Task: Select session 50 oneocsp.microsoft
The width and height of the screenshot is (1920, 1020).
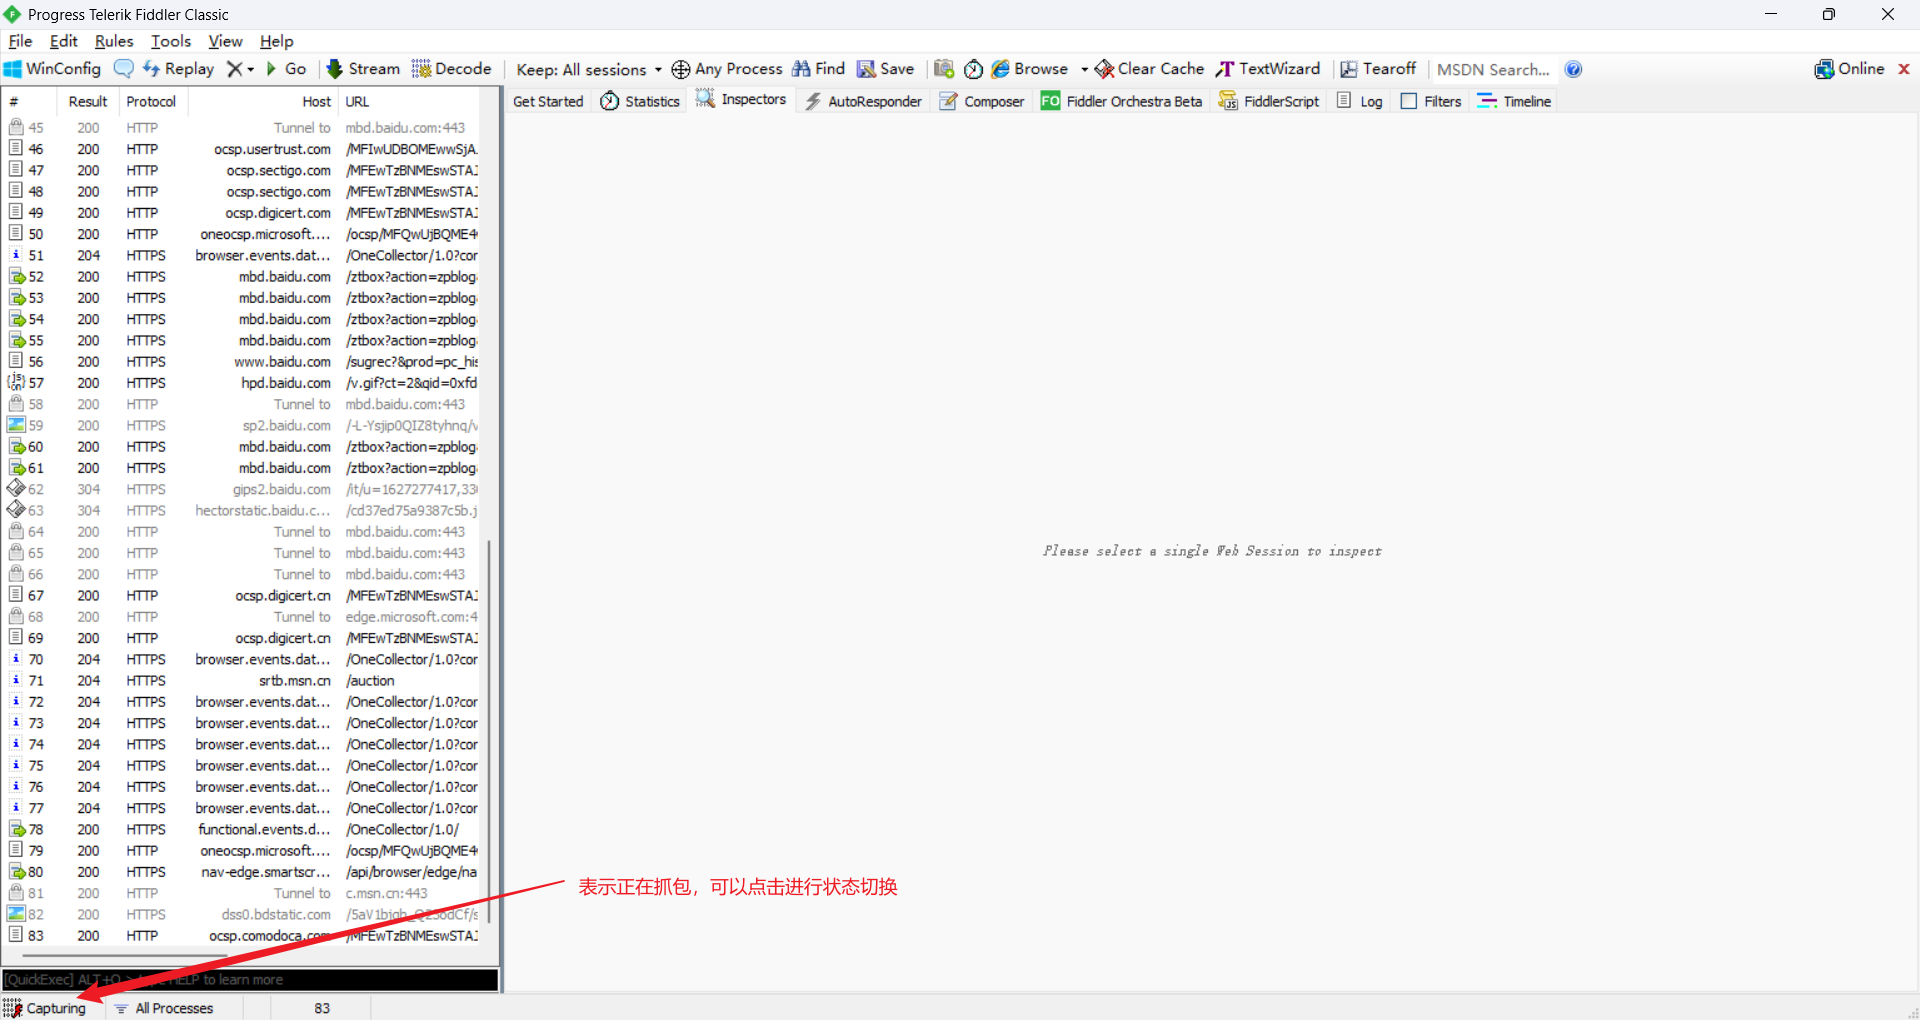Action: [242, 234]
